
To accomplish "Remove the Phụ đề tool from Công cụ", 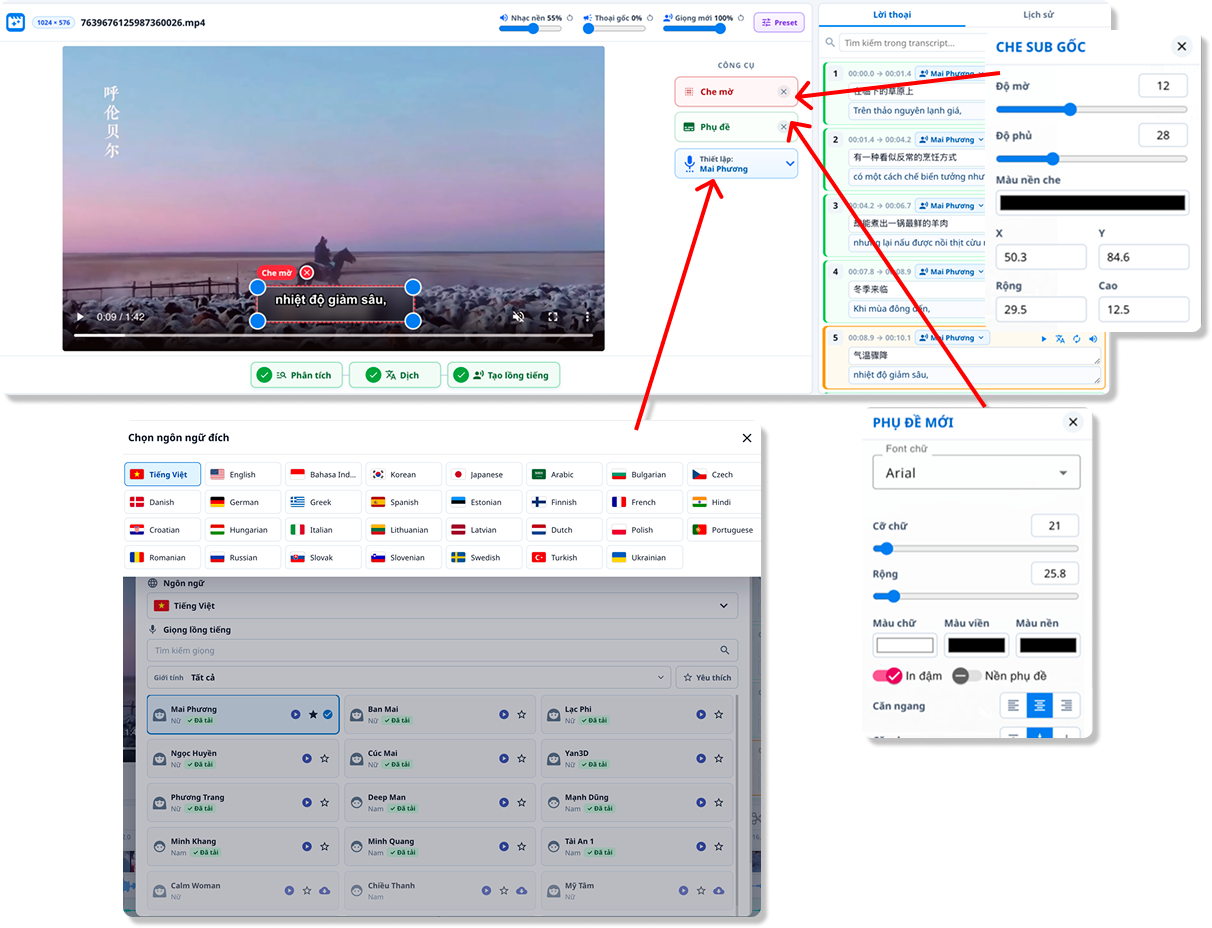I will coord(784,127).
